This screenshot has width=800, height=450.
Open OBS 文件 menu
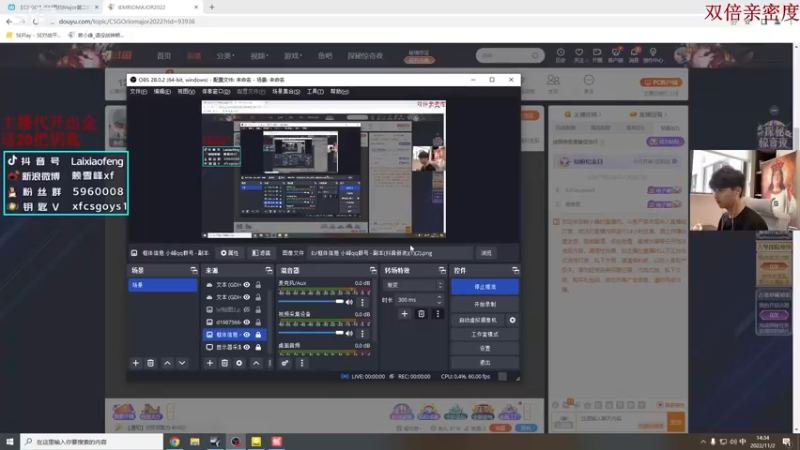tap(138, 92)
